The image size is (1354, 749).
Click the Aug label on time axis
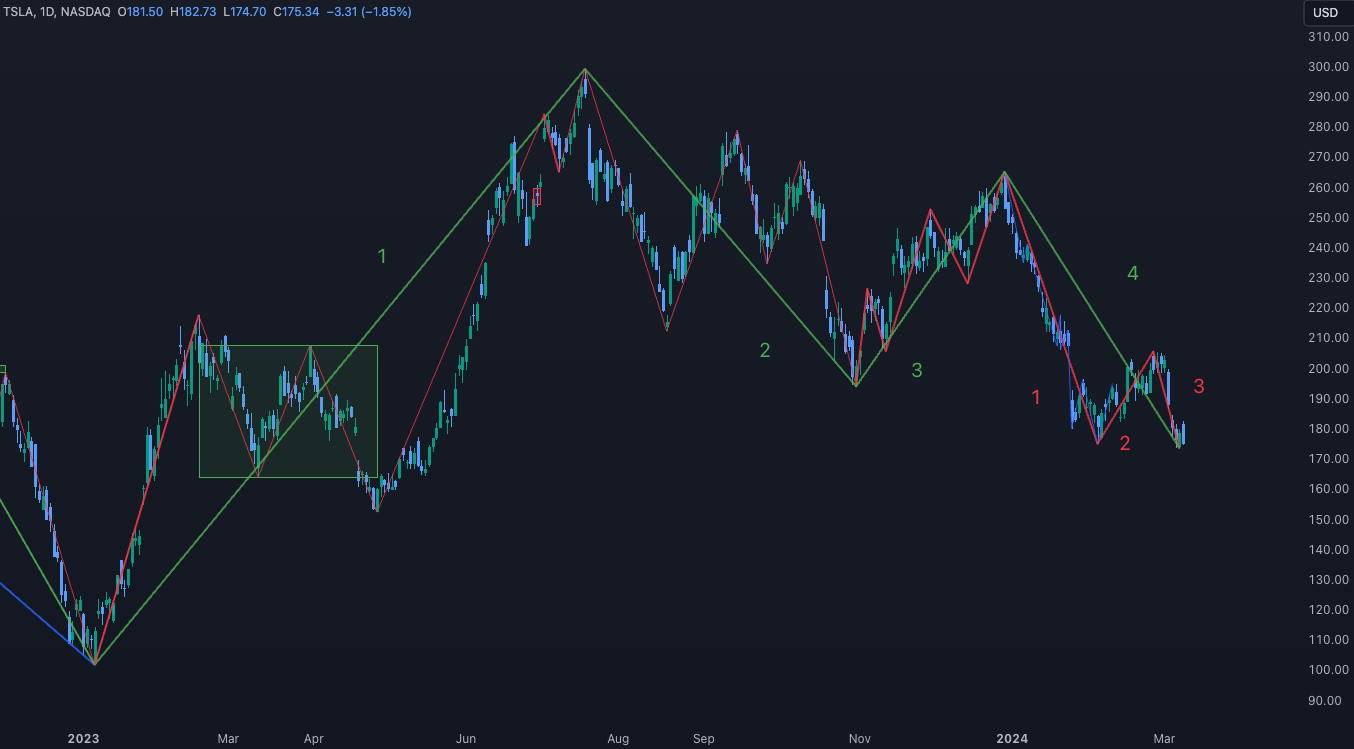tap(618, 739)
